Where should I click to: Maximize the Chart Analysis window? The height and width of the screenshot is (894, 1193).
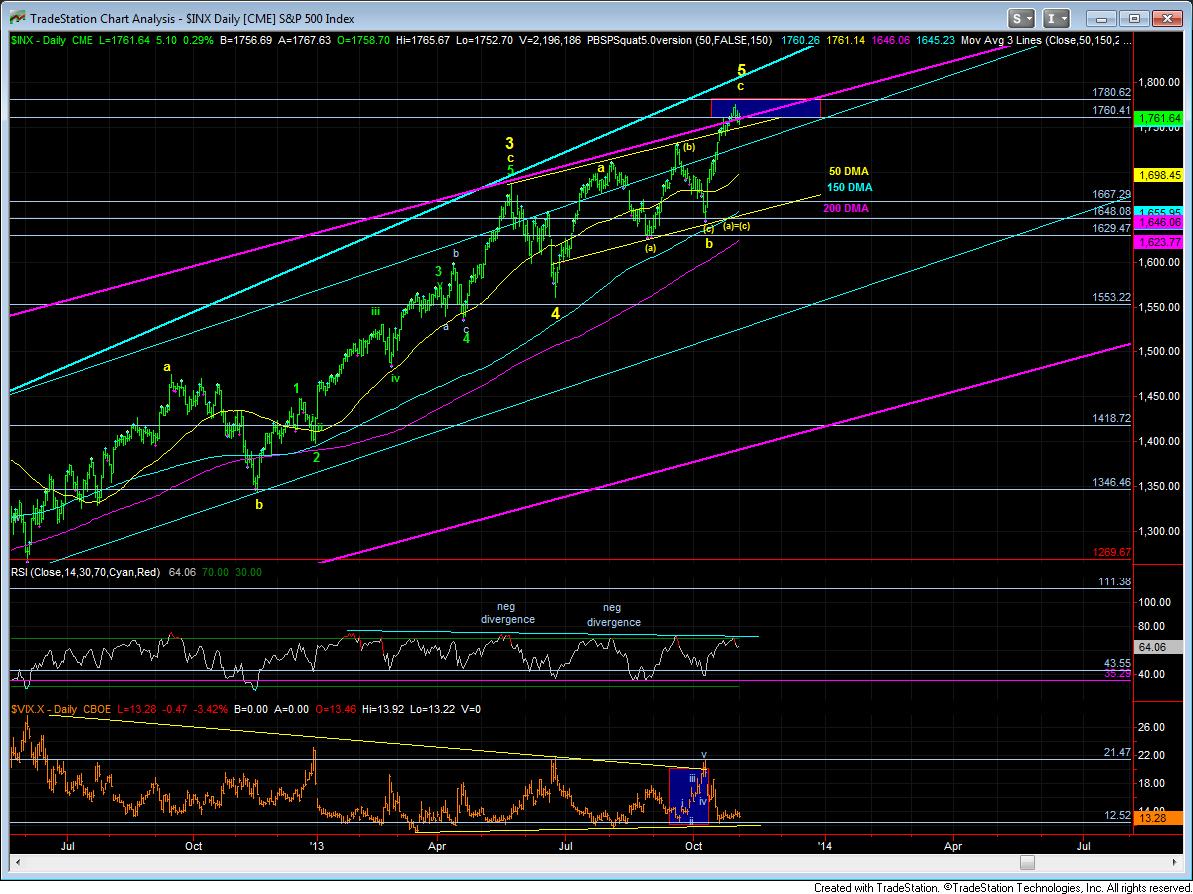(x=1134, y=18)
